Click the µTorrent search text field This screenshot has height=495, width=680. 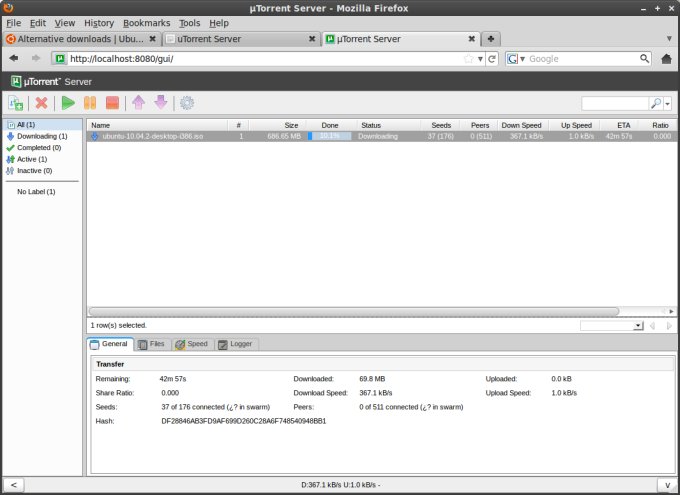coord(615,103)
